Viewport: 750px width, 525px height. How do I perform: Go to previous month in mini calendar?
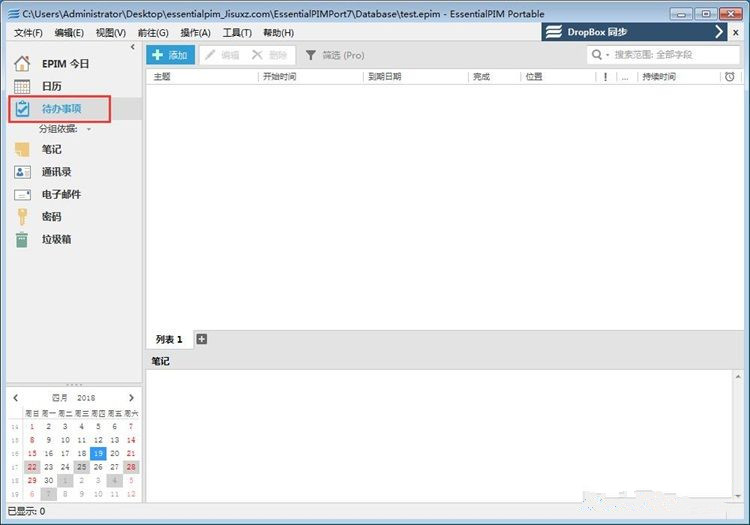(16, 398)
